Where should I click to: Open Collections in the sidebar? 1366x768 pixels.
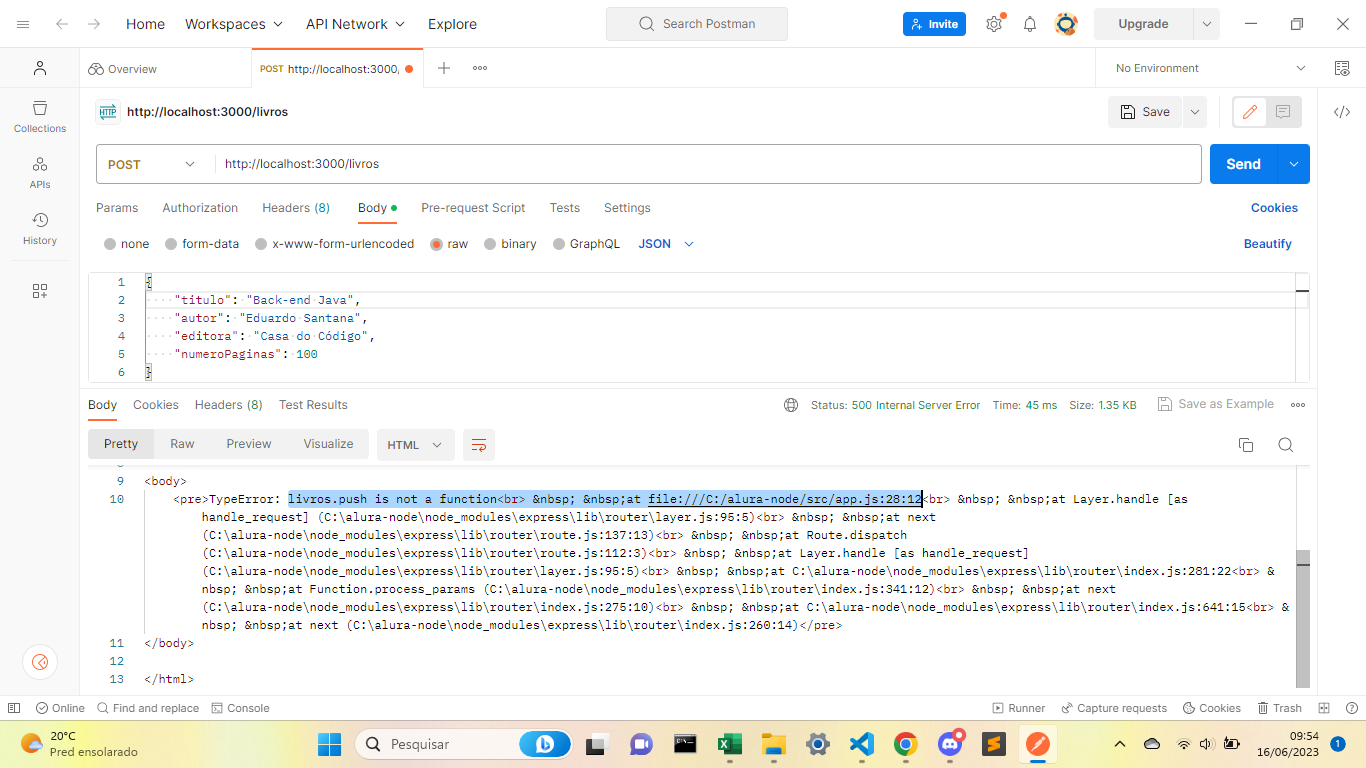(x=40, y=116)
